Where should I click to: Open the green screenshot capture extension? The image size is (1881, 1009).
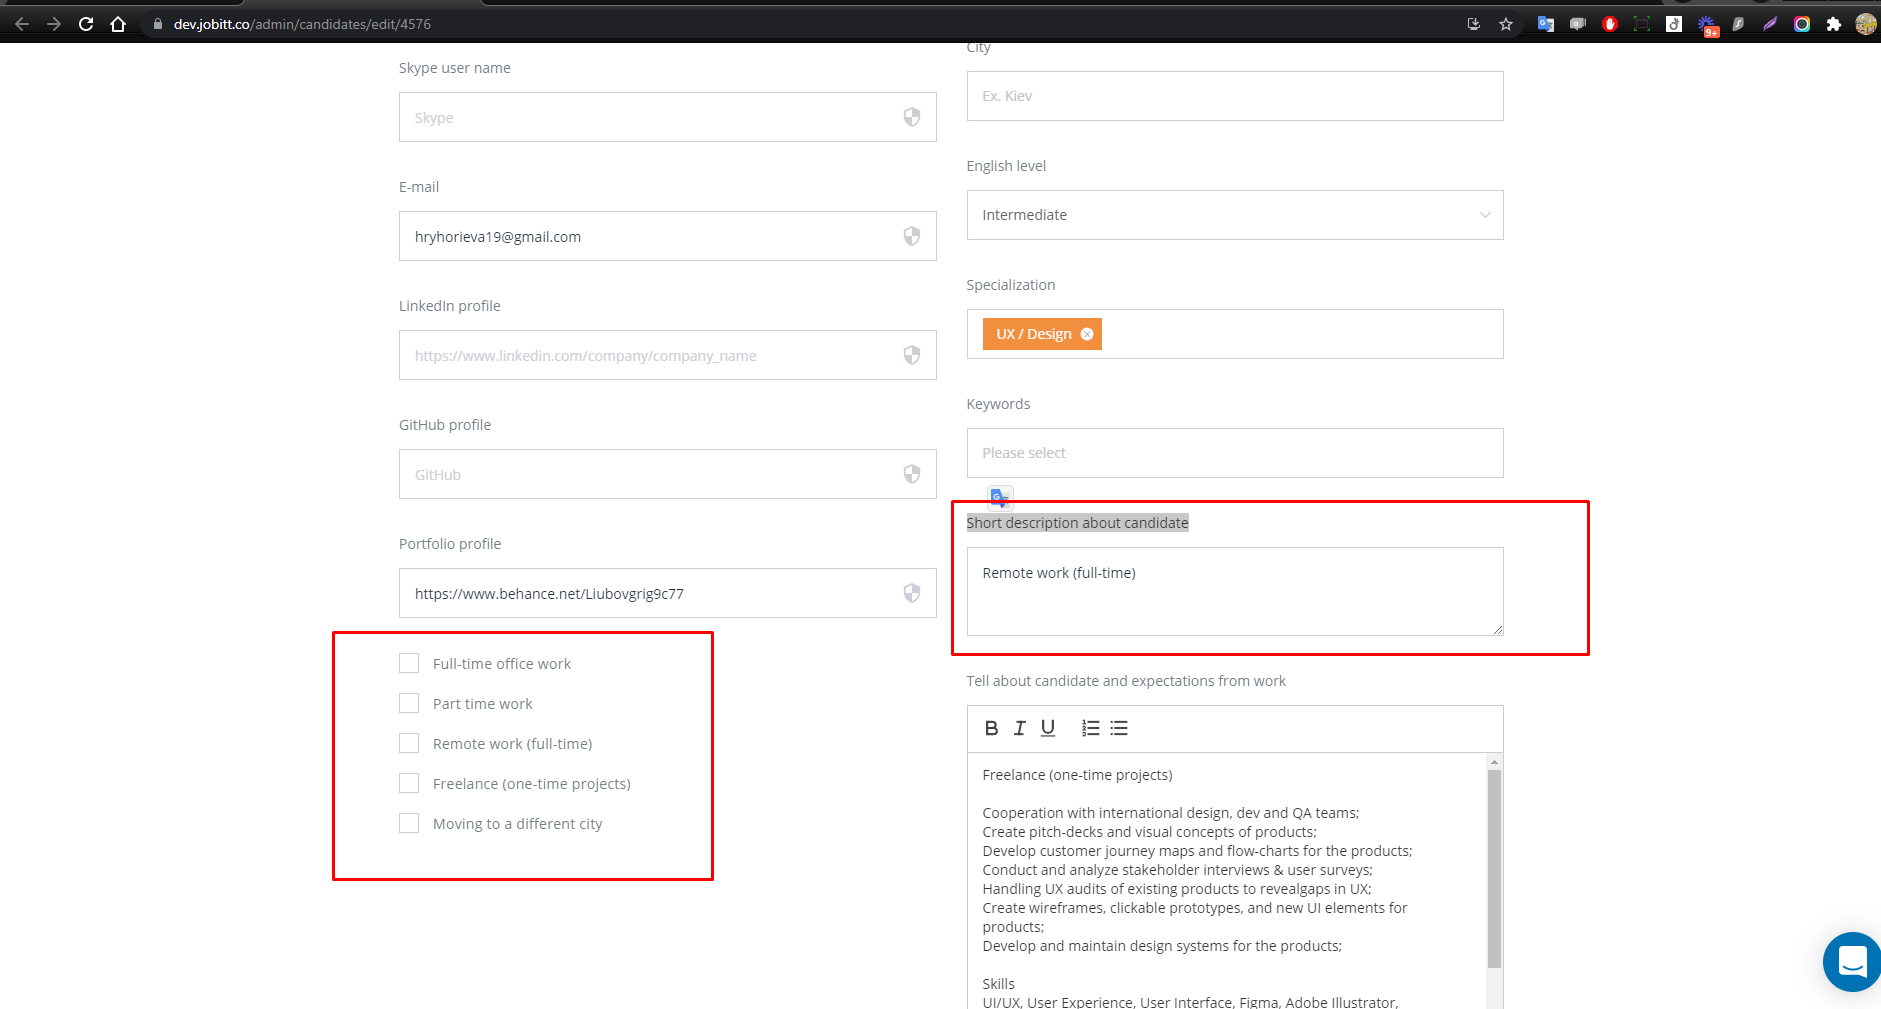point(1642,24)
